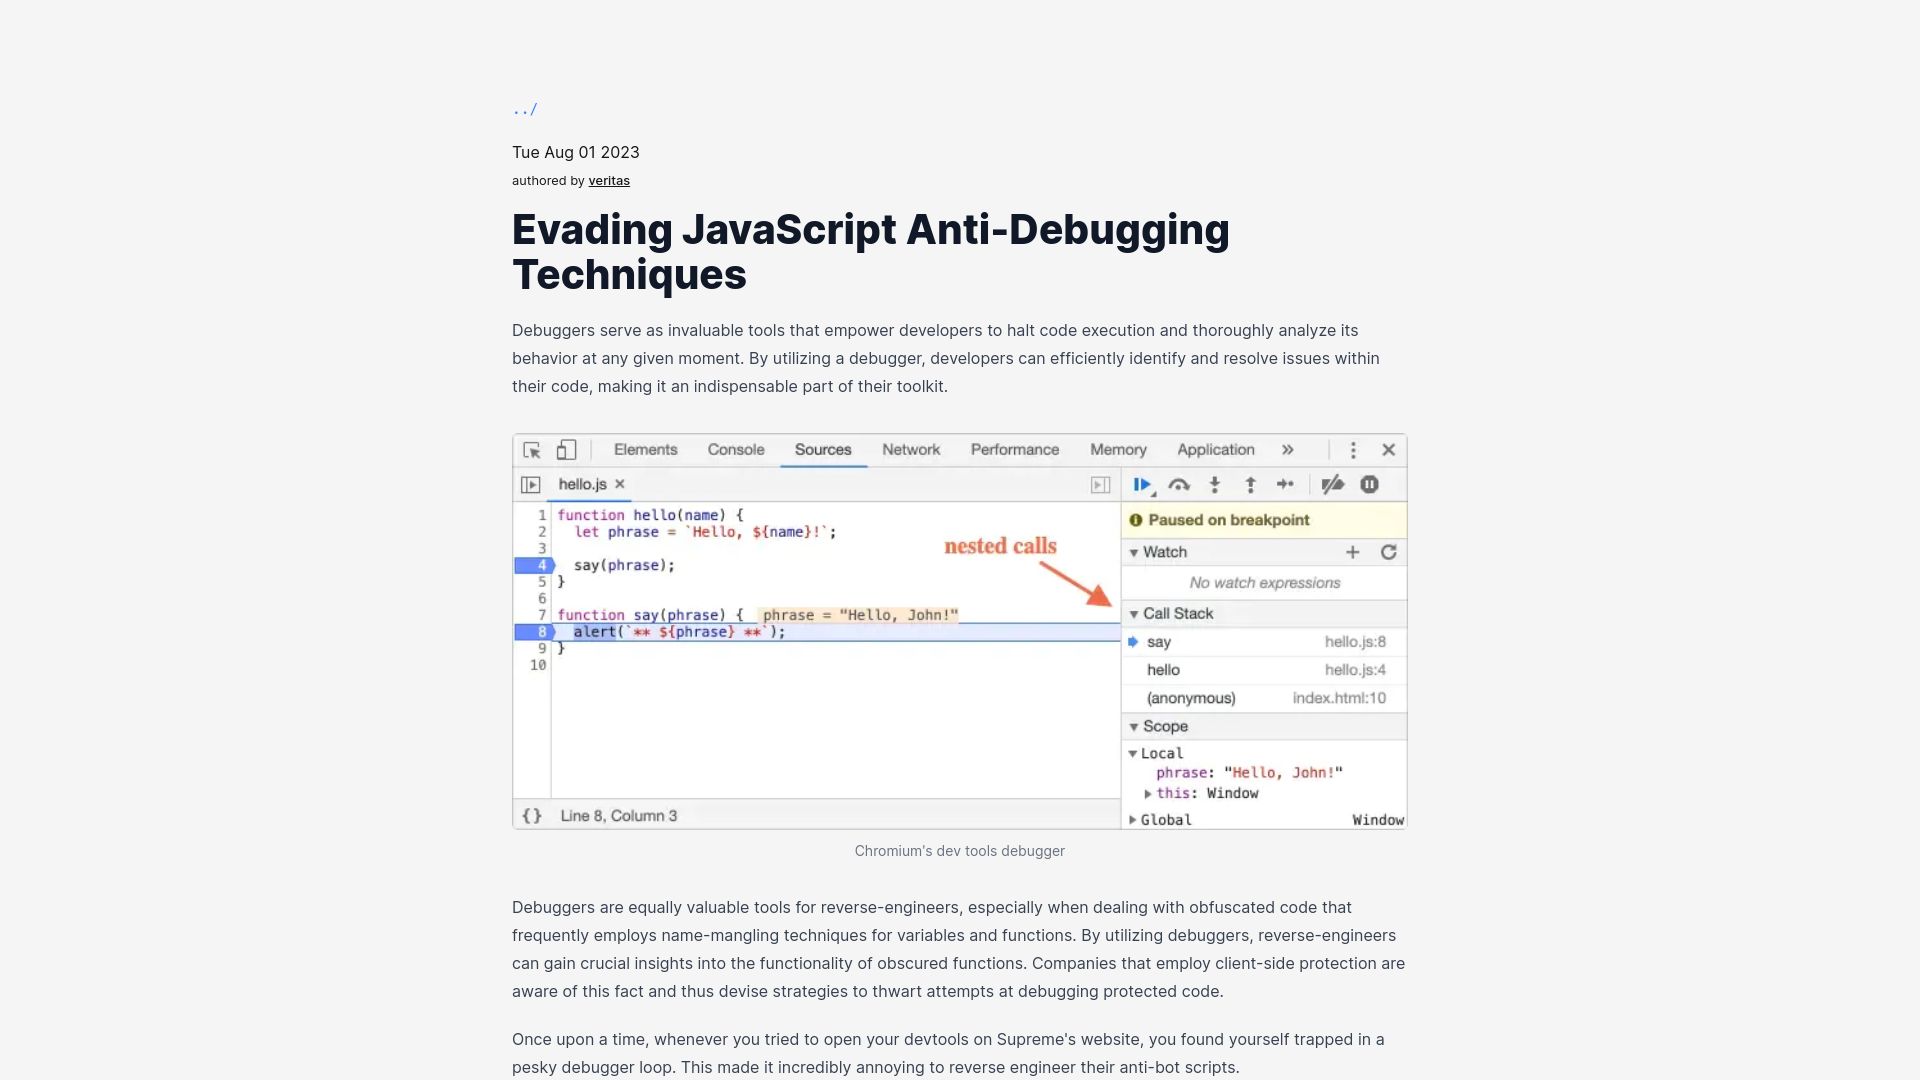Select the (anonymous) call stack frame

pyautogui.click(x=1264, y=698)
